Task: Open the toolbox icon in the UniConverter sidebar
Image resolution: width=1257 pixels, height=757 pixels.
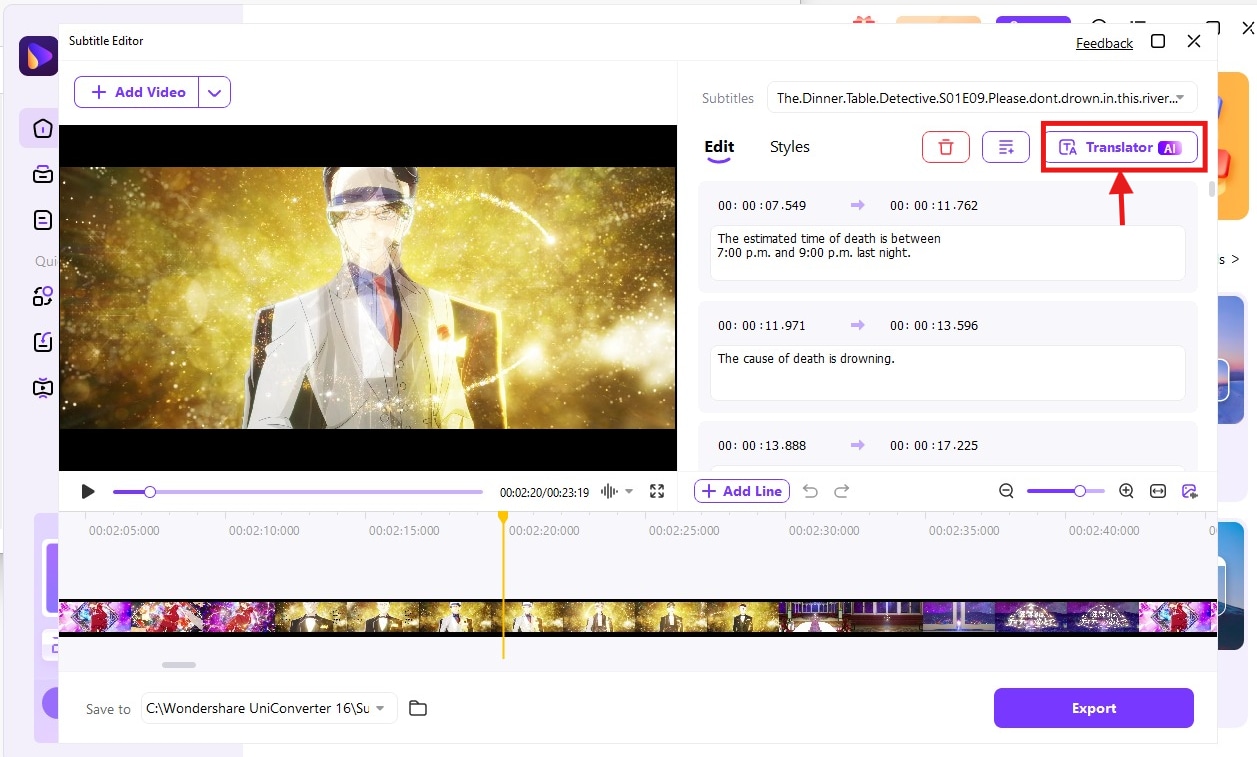Action: coord(42,174)
